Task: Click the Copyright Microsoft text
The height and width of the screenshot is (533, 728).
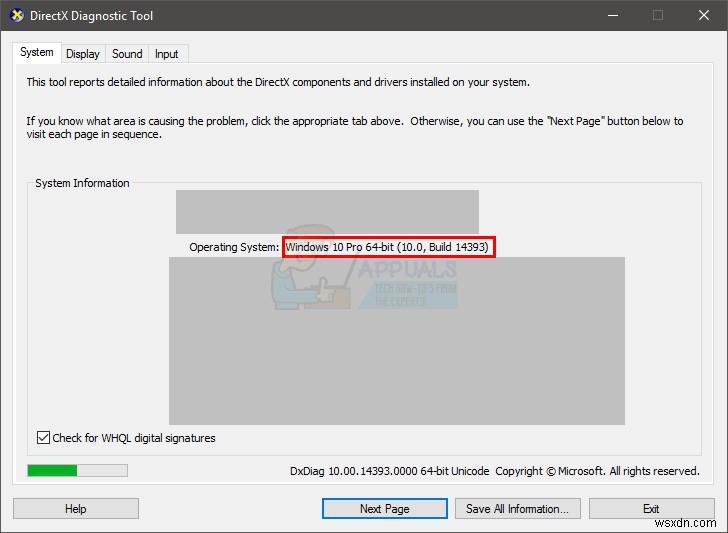Action: point(598,471)
